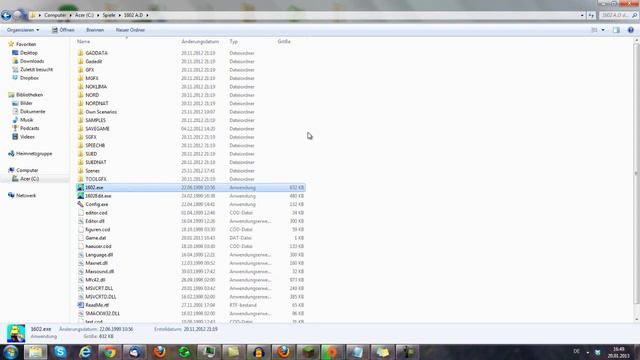Sort by the Größe column header

[284, 42]
